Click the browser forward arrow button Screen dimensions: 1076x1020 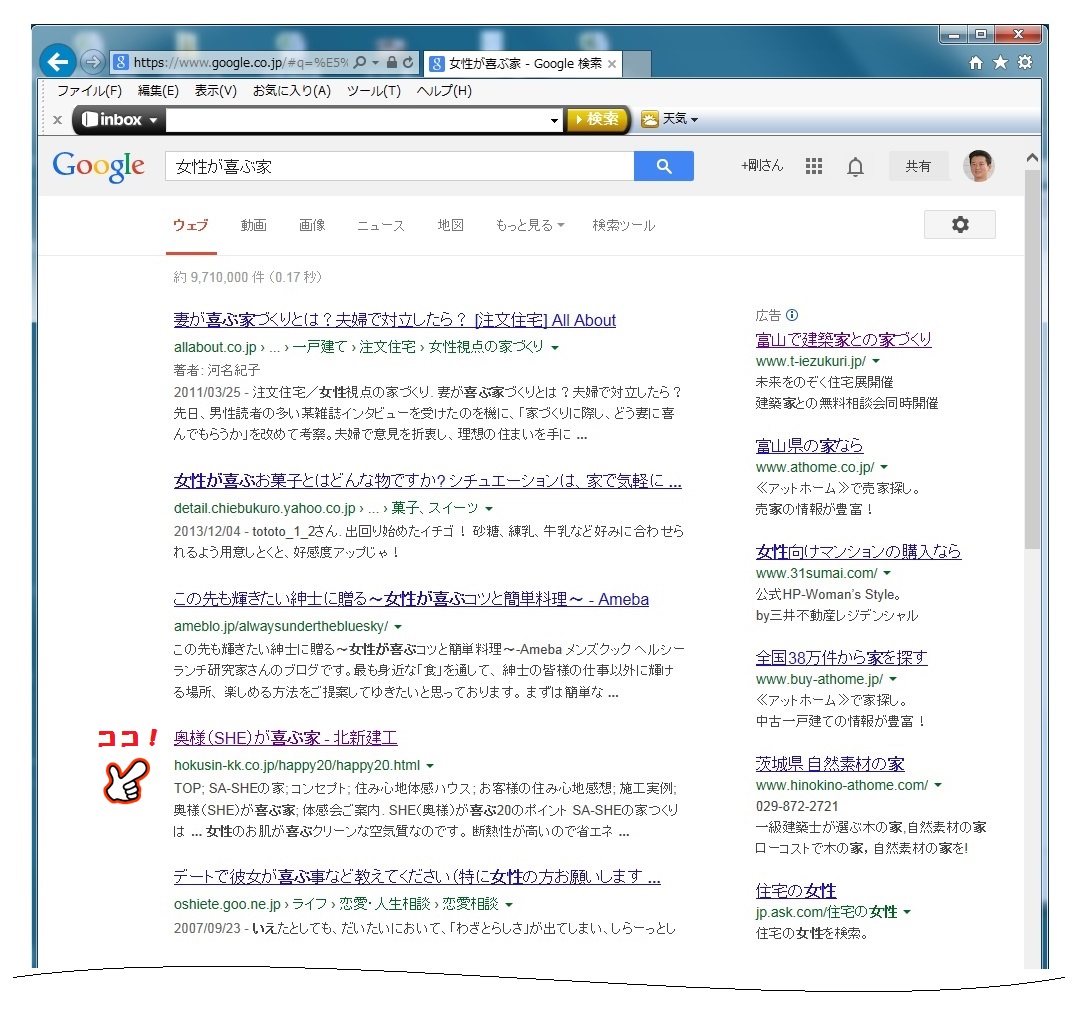pos(92,62)
